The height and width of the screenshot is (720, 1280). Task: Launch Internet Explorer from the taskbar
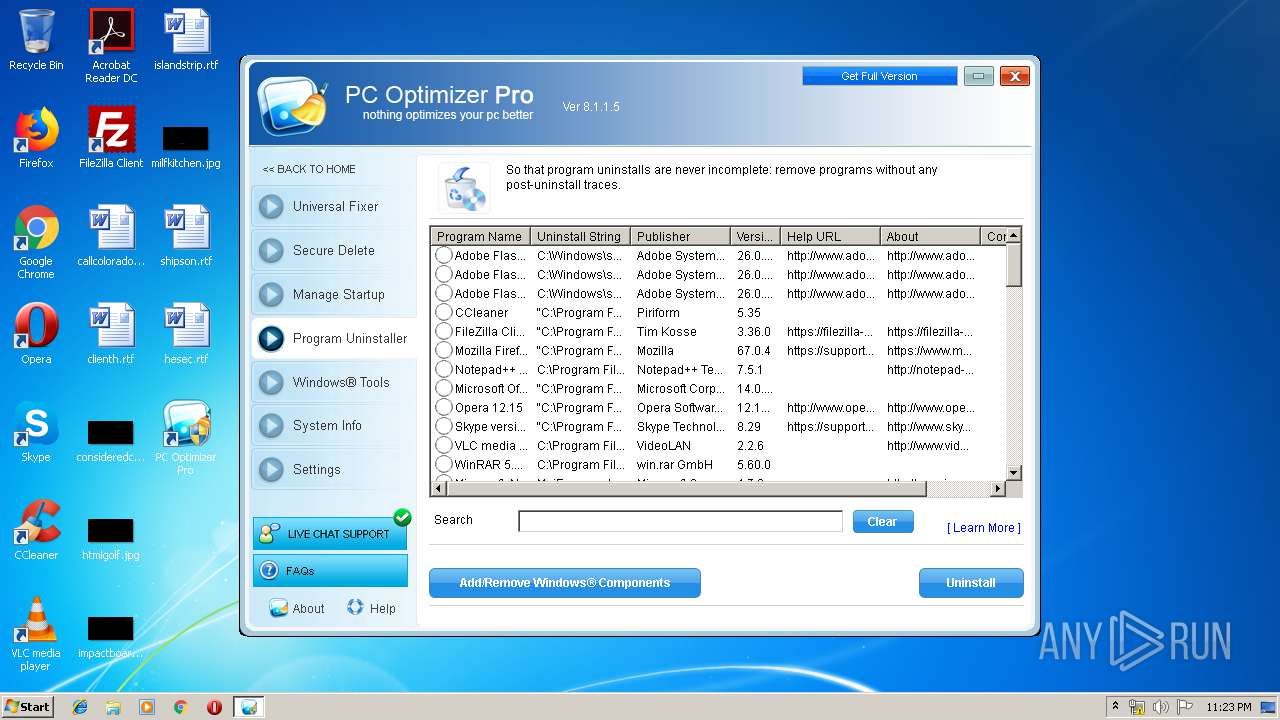[x=80, y=707]
